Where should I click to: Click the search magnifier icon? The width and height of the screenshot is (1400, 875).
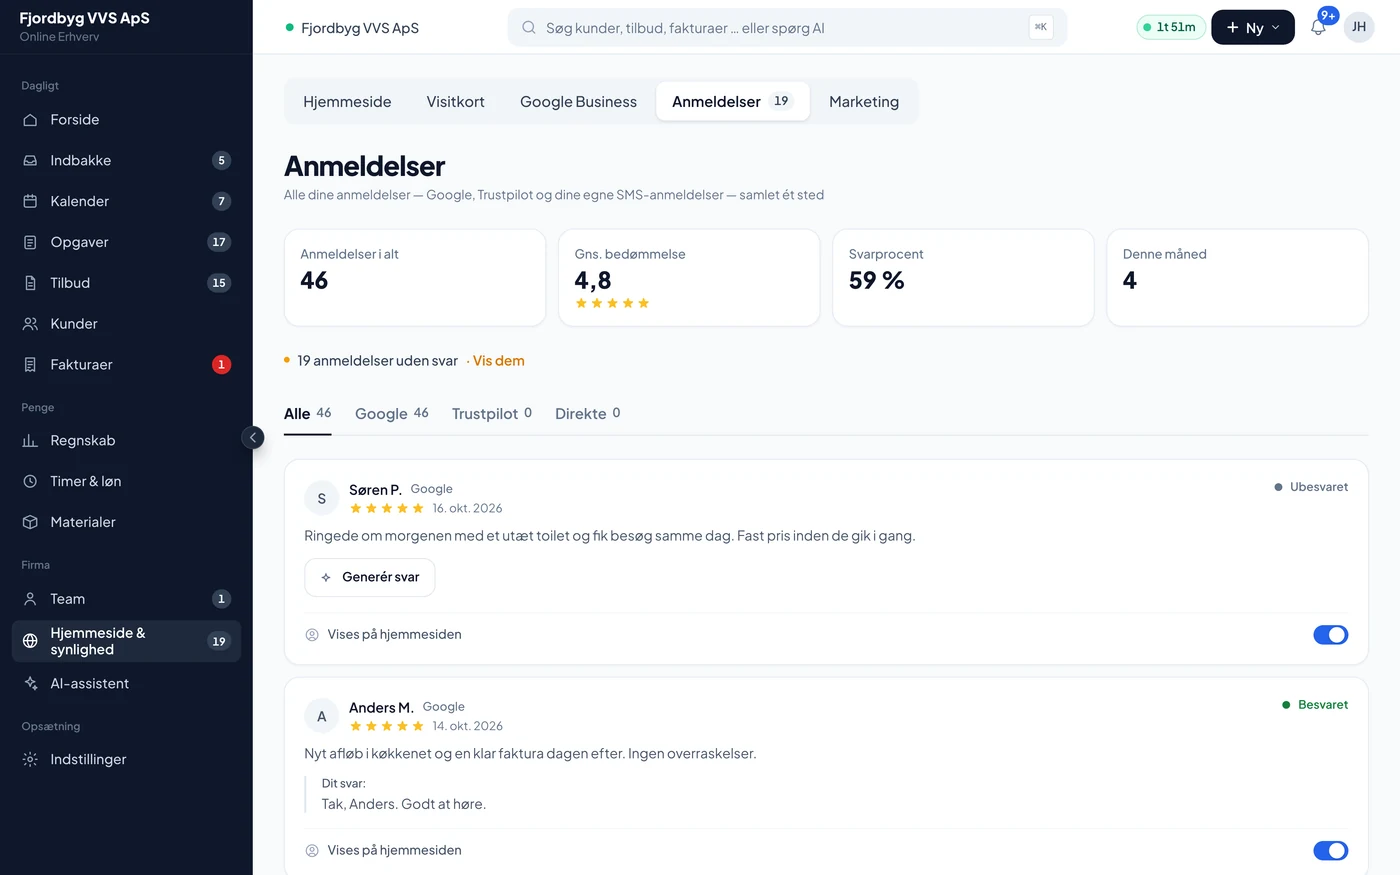(x=529, y=28)
